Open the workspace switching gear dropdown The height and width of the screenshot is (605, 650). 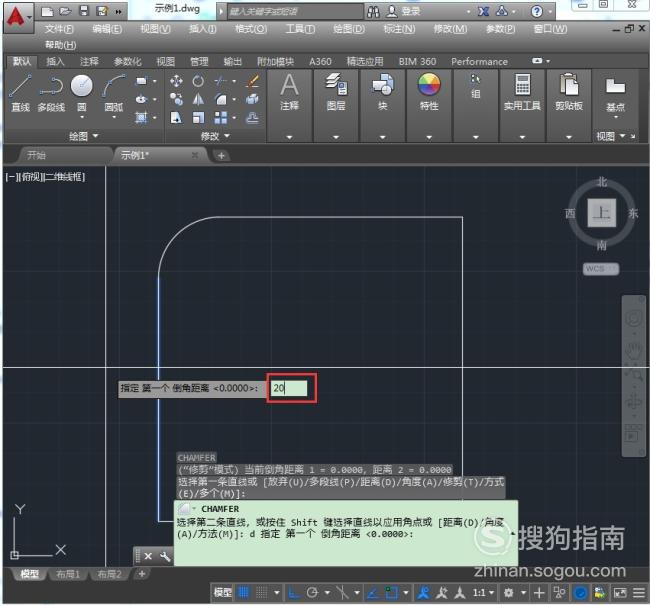pos(524,593)
